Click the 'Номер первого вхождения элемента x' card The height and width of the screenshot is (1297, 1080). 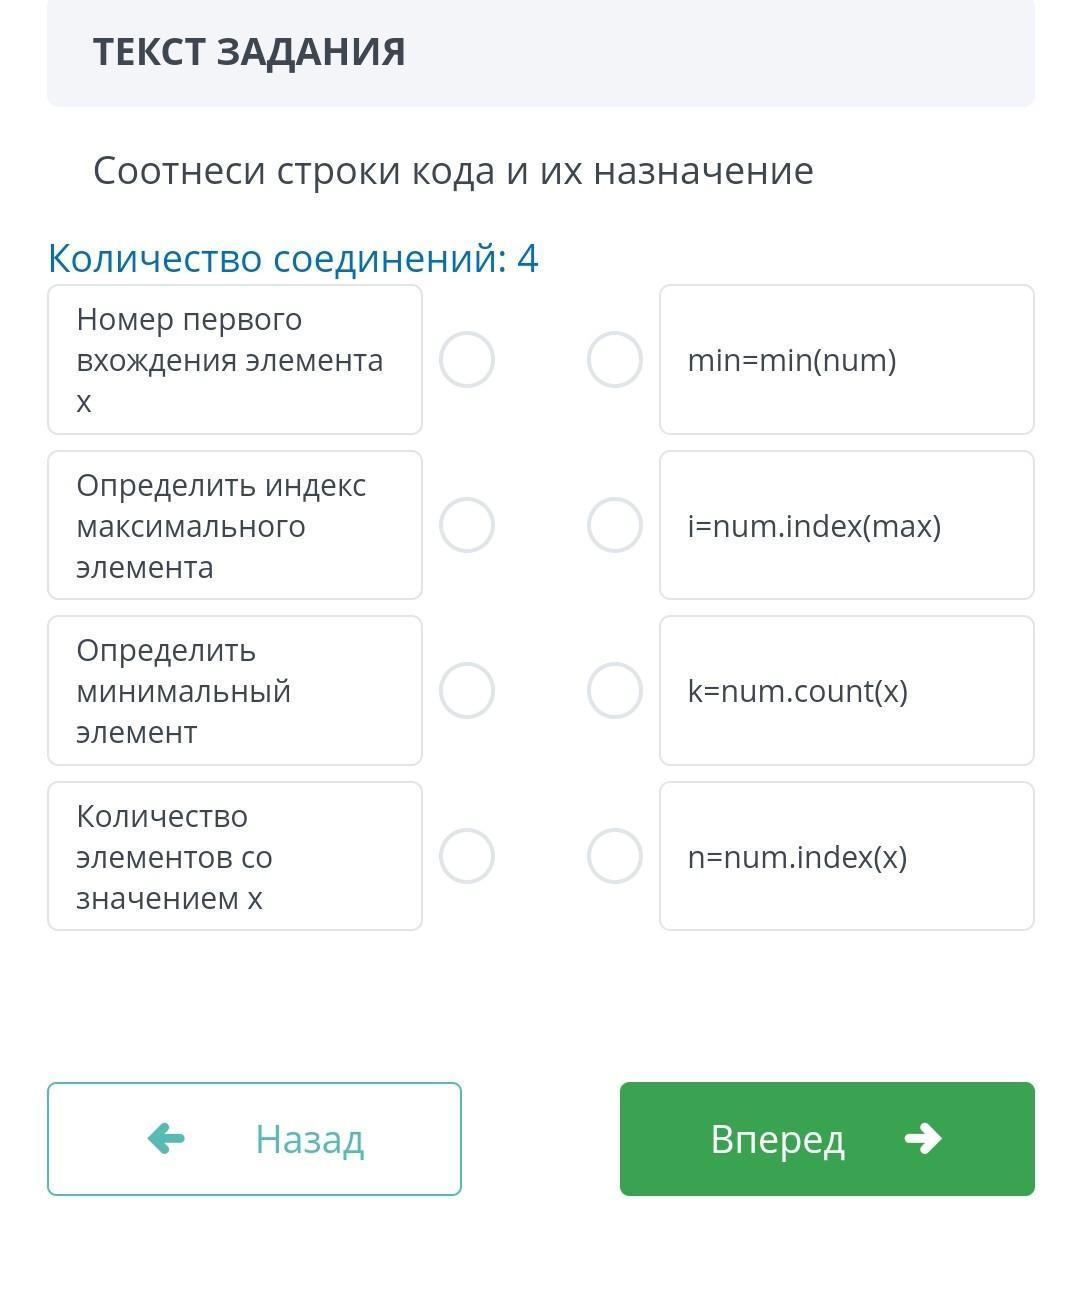tap(235, 359)
